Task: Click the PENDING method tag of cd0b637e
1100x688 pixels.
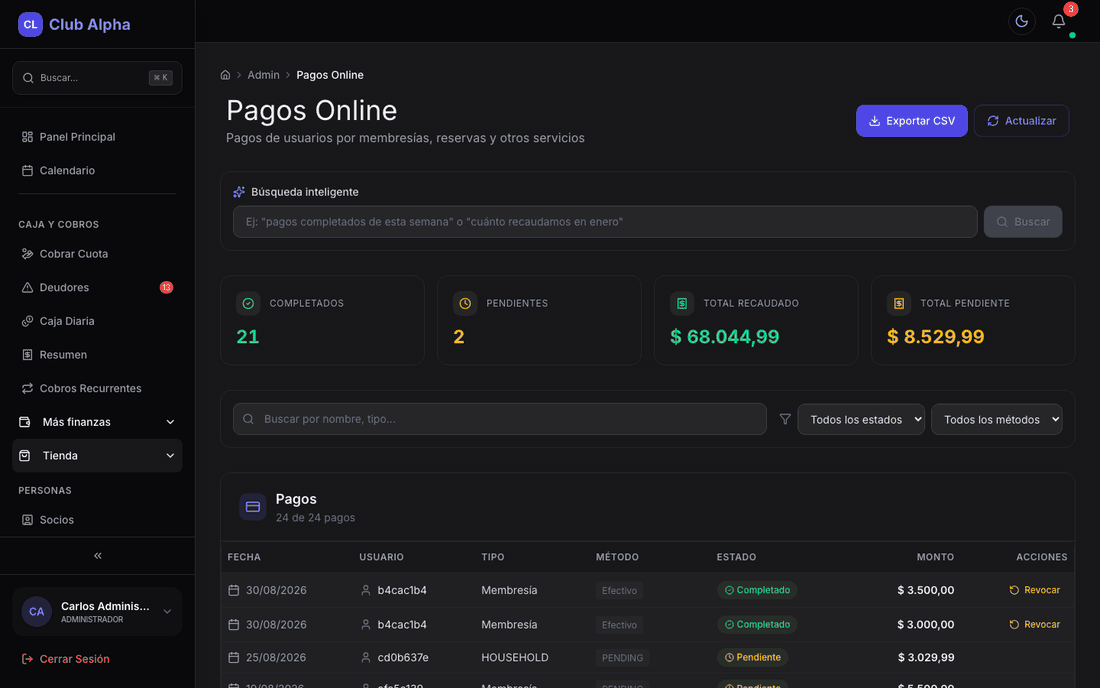Action: pos(622,658)
